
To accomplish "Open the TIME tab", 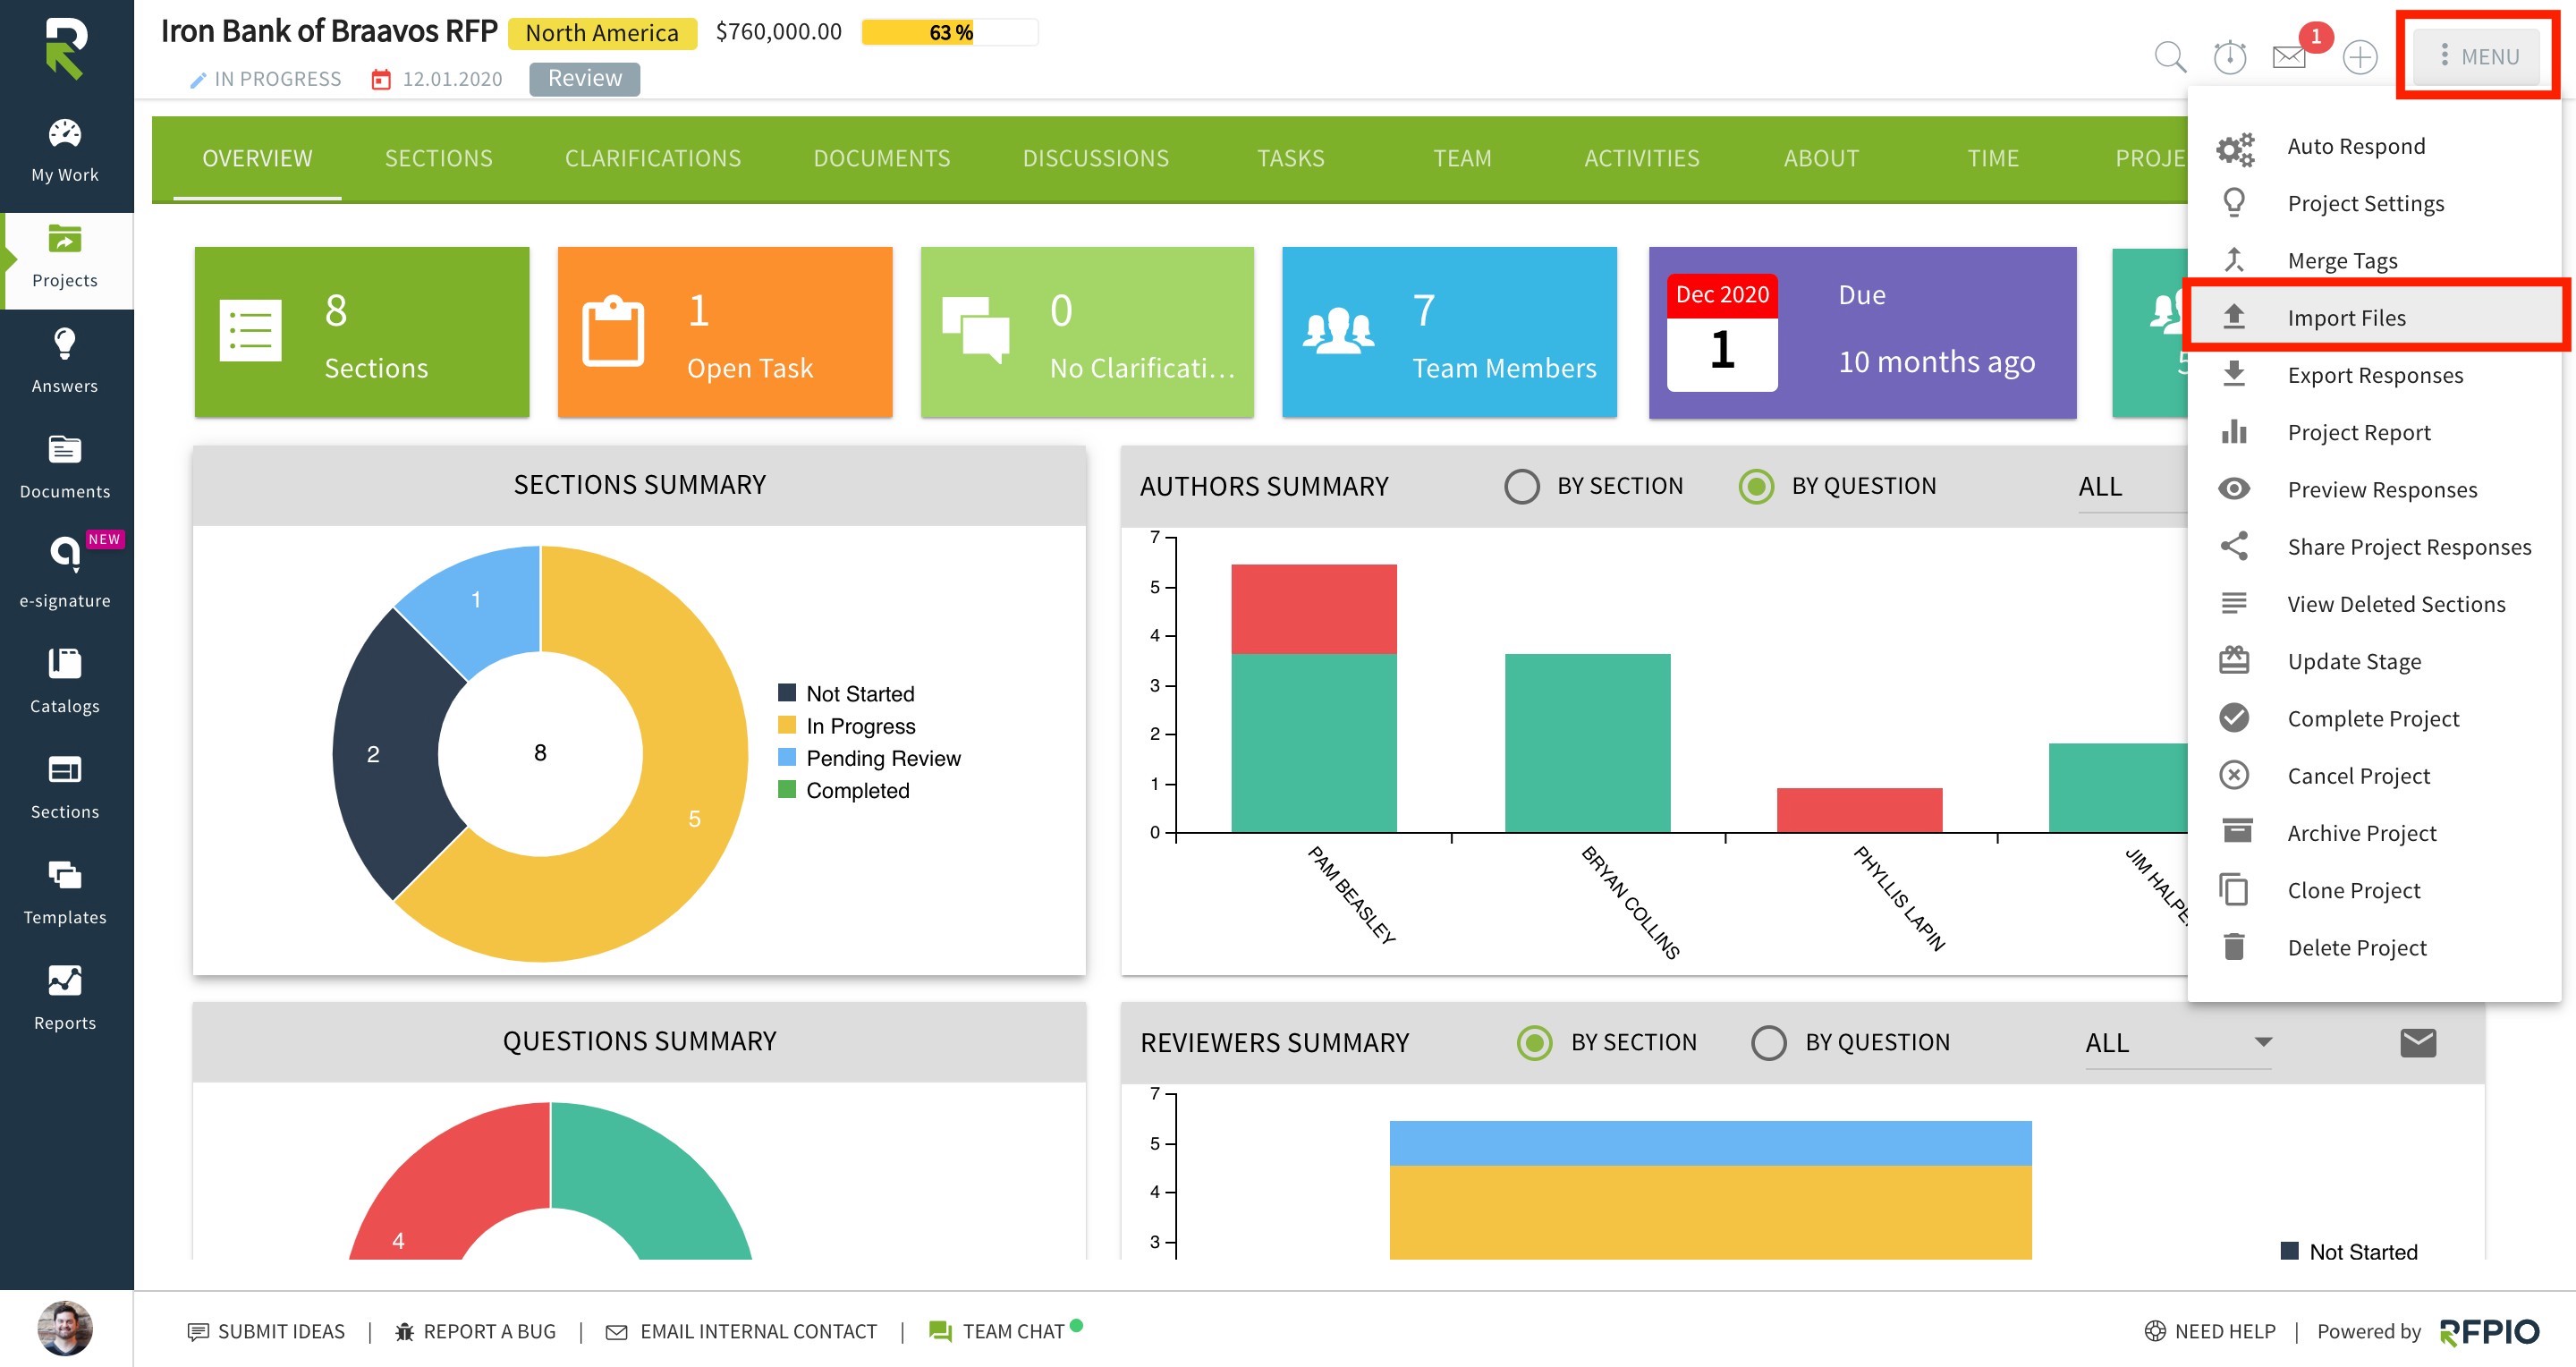I will pyautogui.click(x=1992, y=158).
